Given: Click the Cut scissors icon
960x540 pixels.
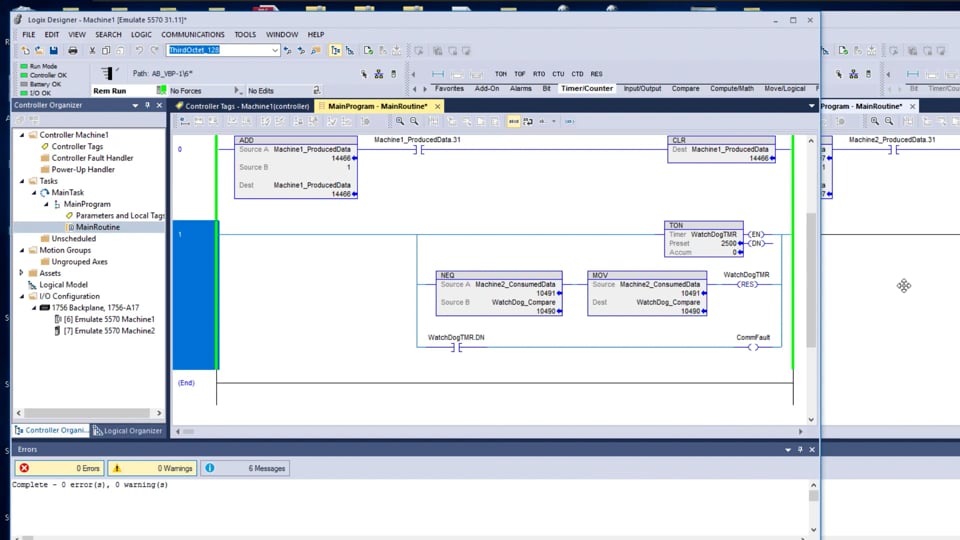Looking at the screenshot, I should point(92,50).
